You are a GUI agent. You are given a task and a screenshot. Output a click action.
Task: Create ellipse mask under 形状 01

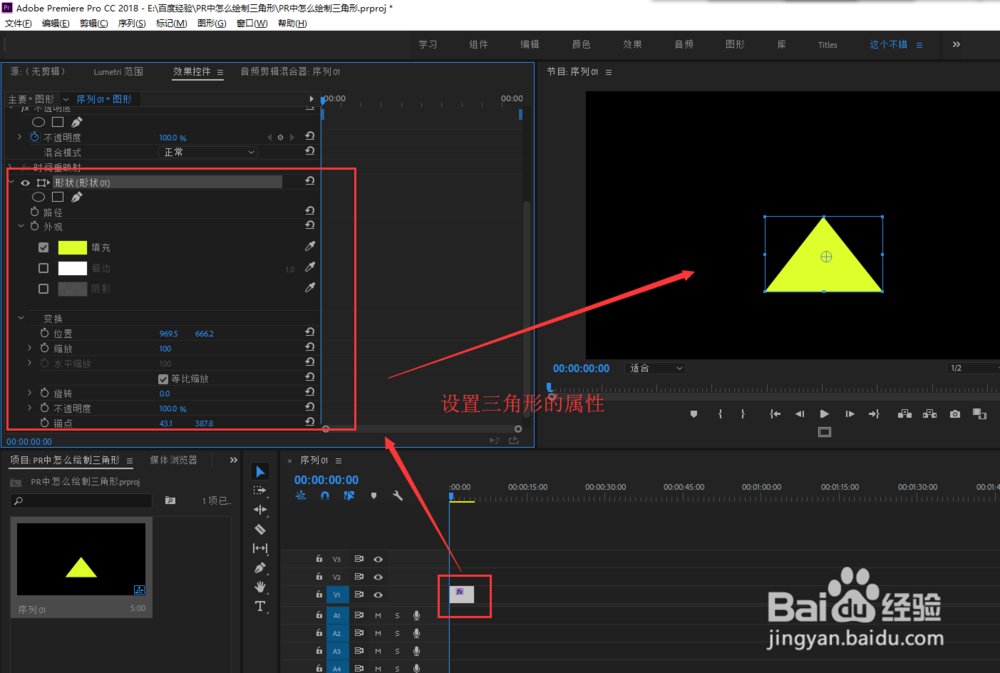click(x=38, y=197)
